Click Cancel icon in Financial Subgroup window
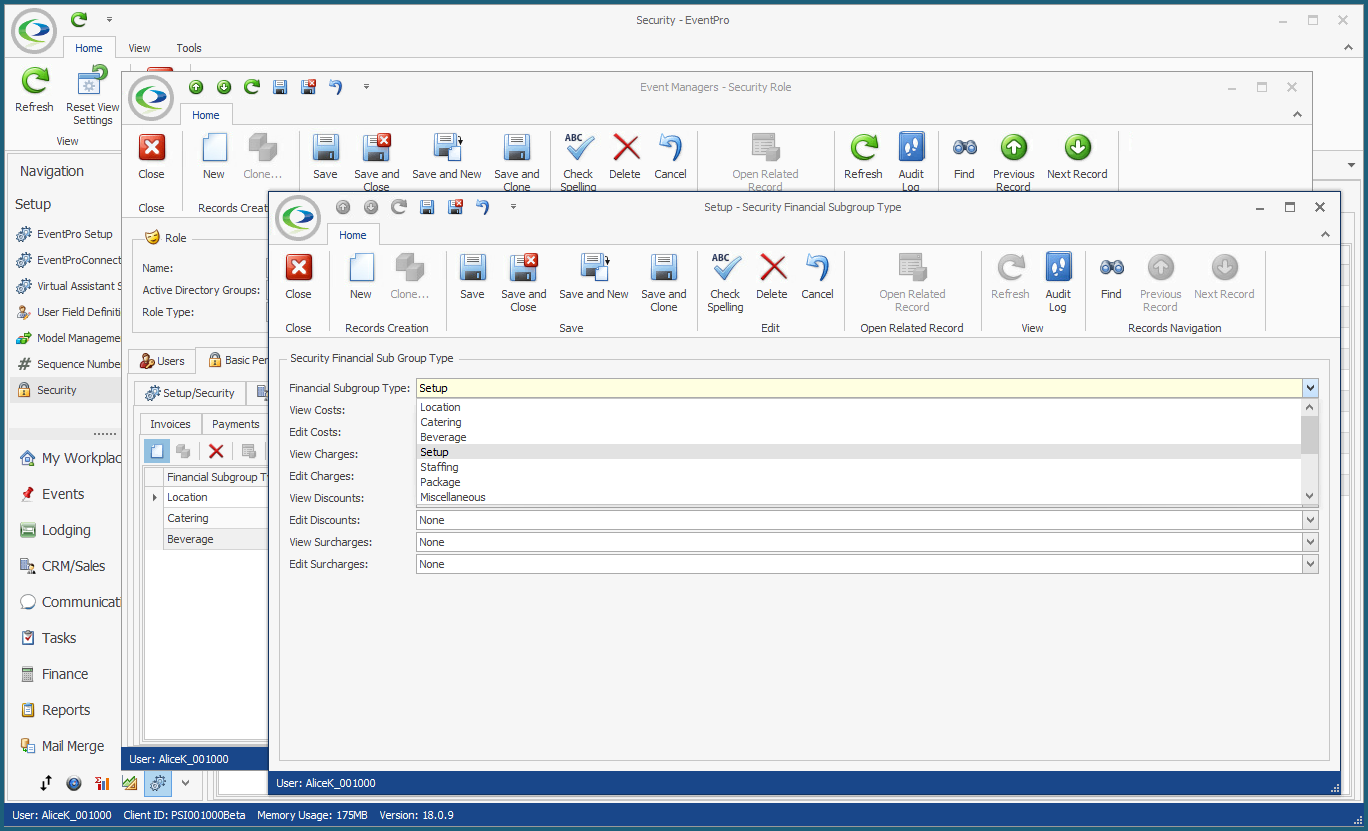The image size is (1368, 831). (x=817, y=268)
